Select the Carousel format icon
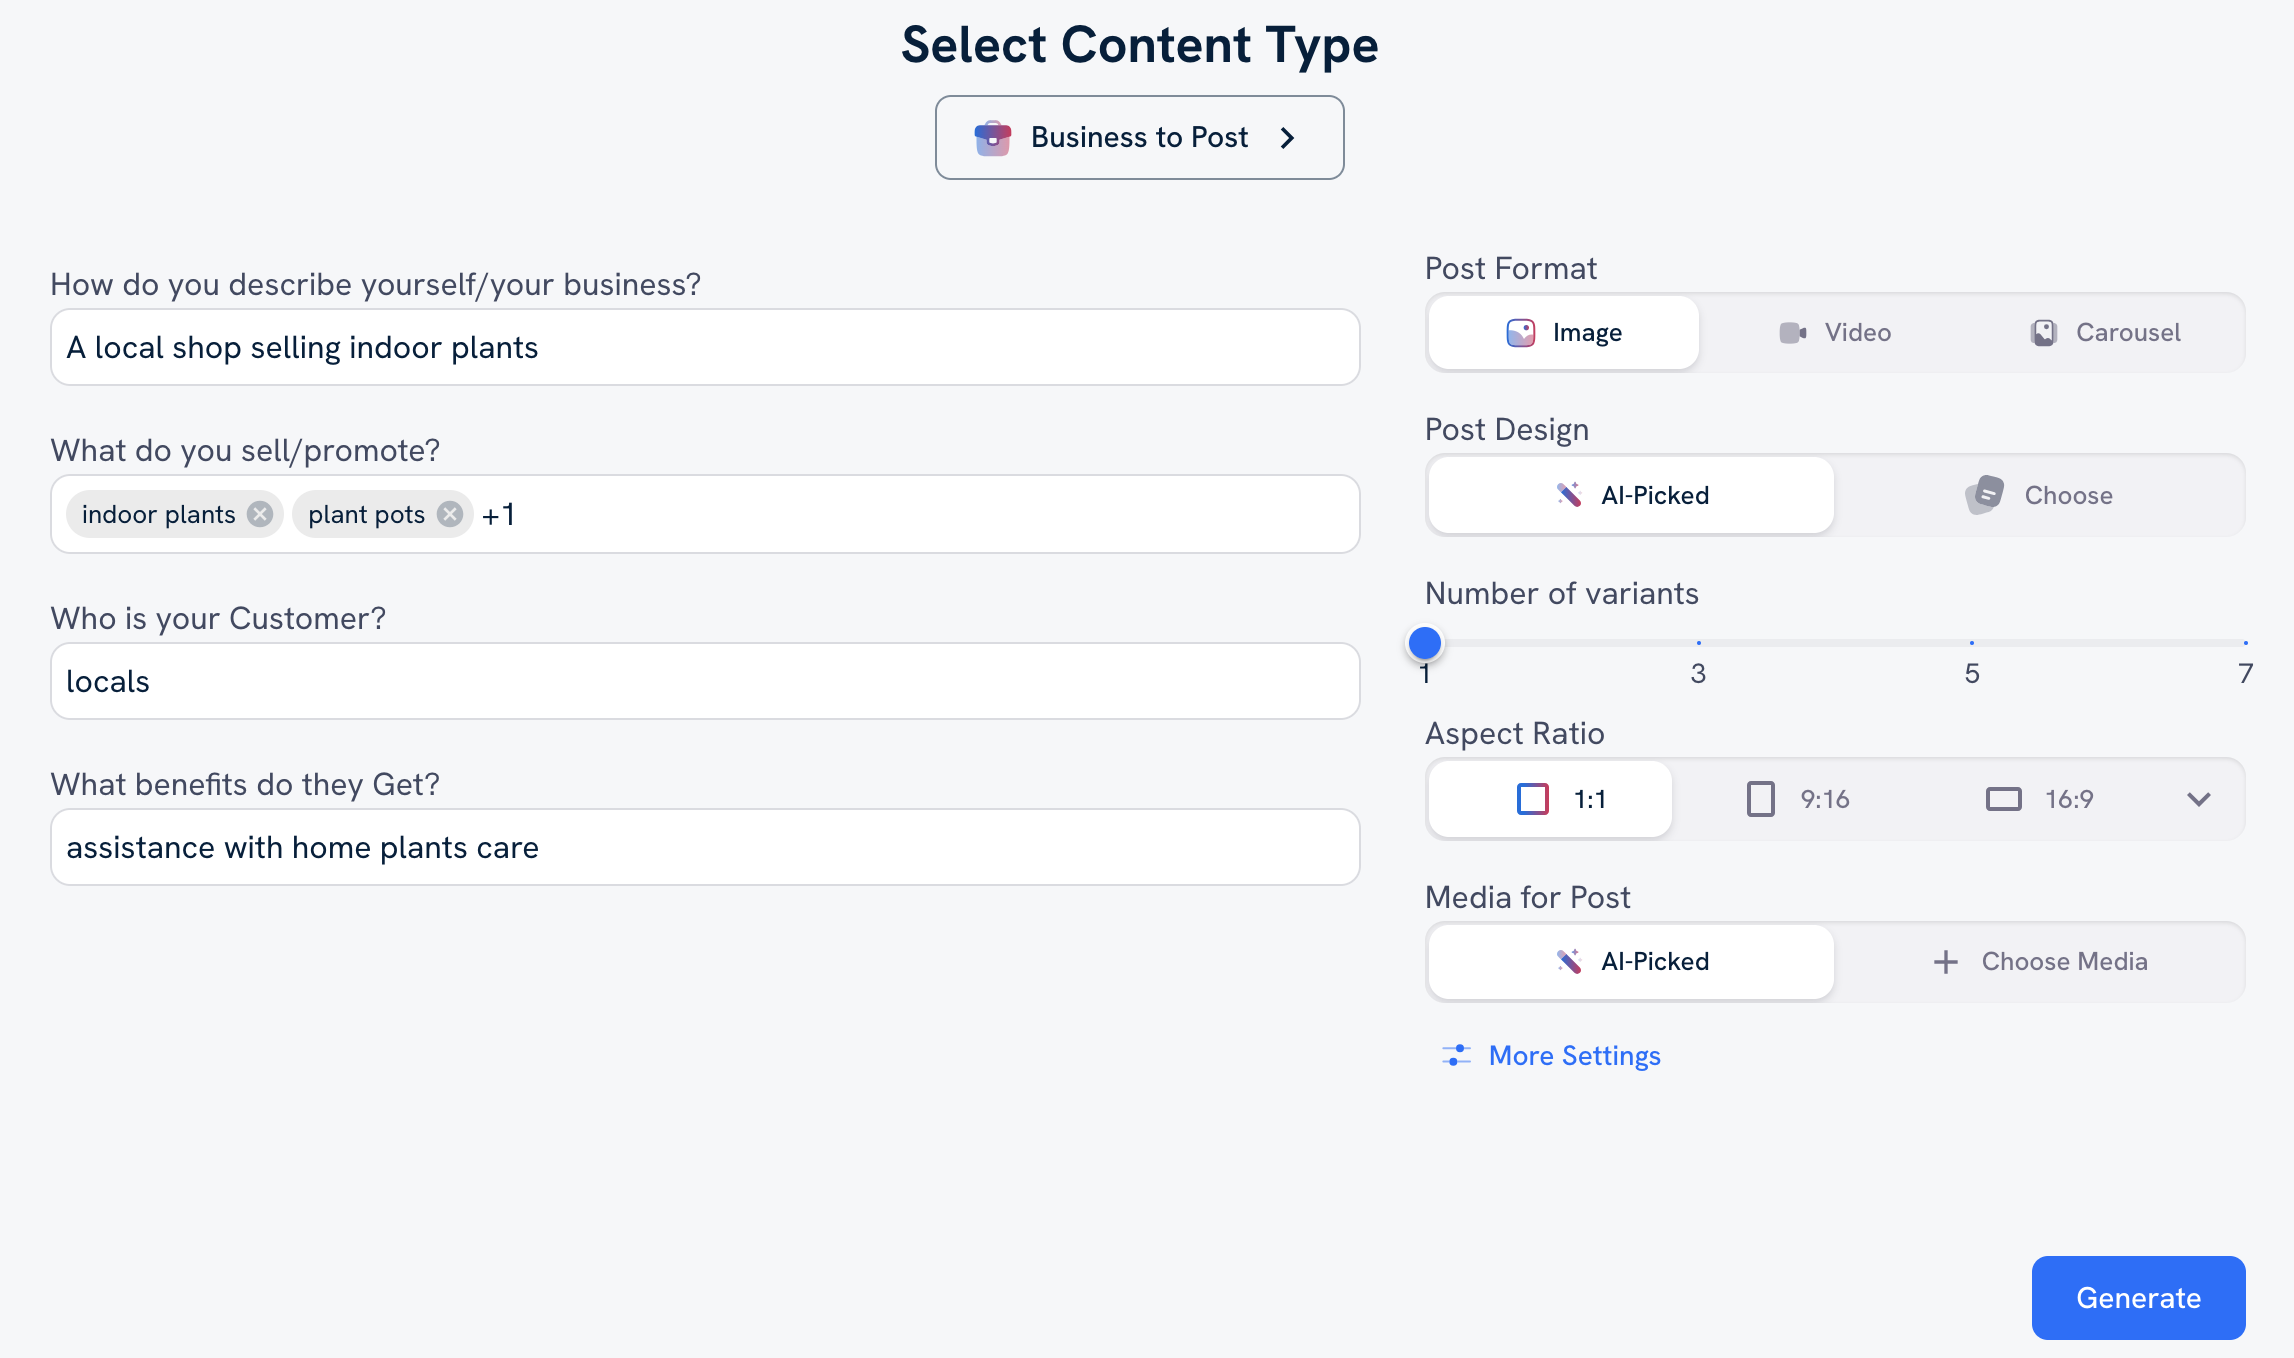Image resolution: width=2294 pixels, height=1358 pixels. coord(2043,332)
